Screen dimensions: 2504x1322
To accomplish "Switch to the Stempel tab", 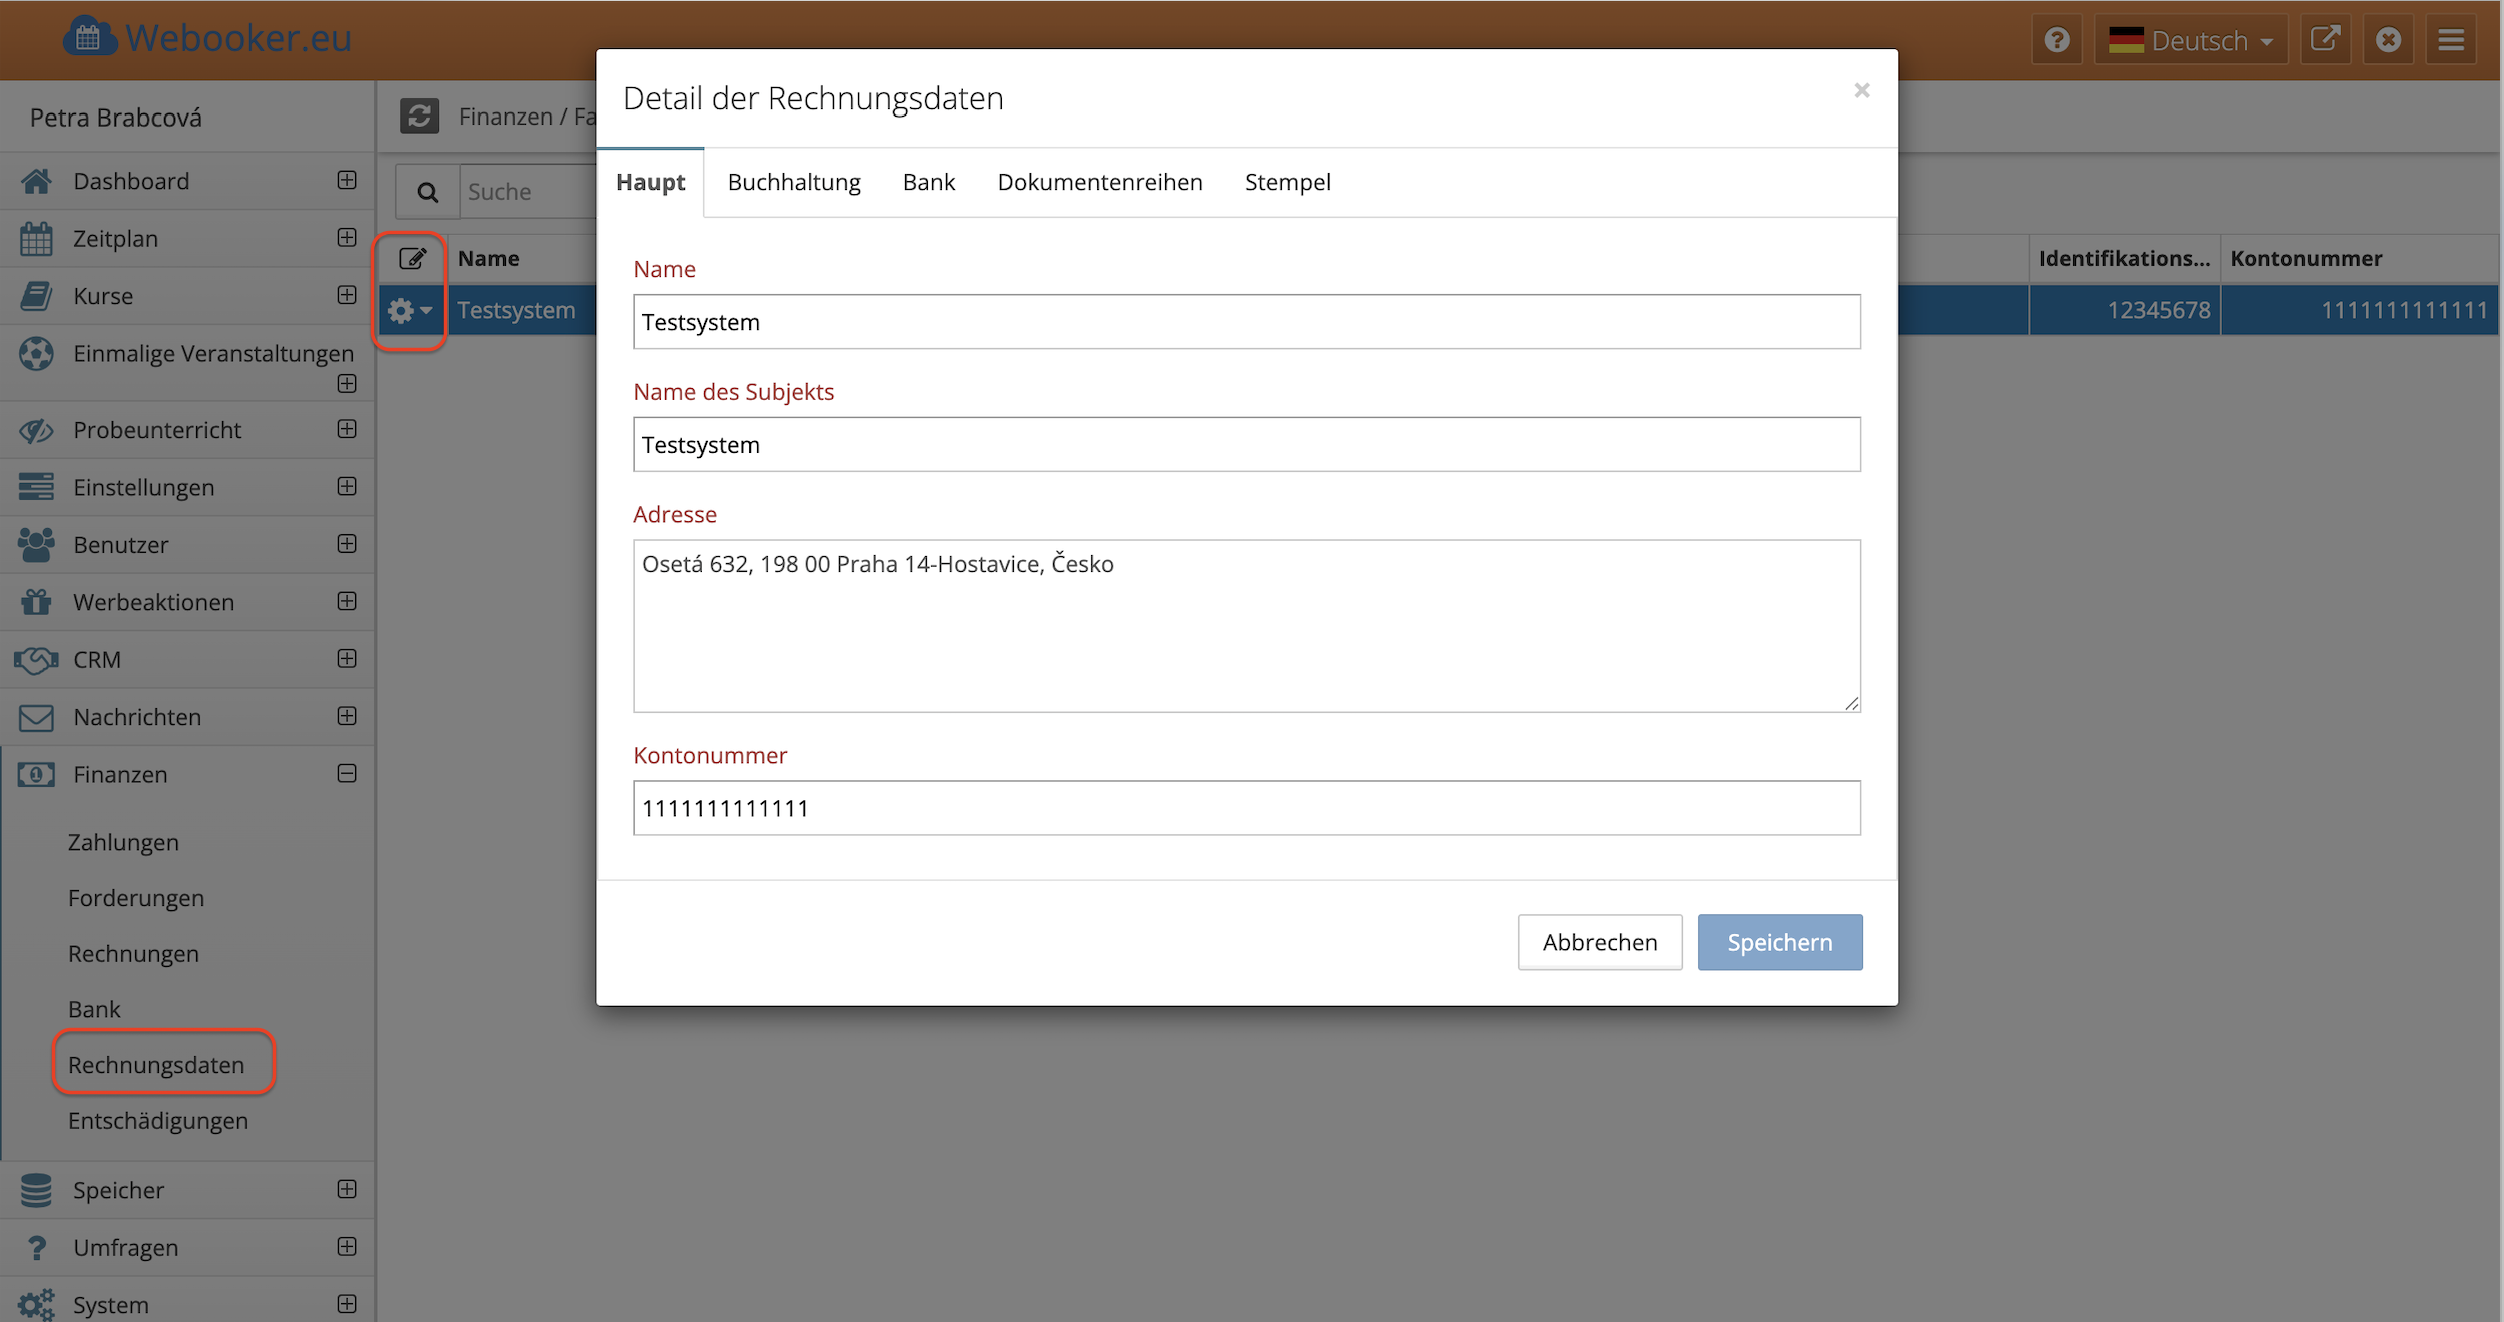I will pos(1287,182).
